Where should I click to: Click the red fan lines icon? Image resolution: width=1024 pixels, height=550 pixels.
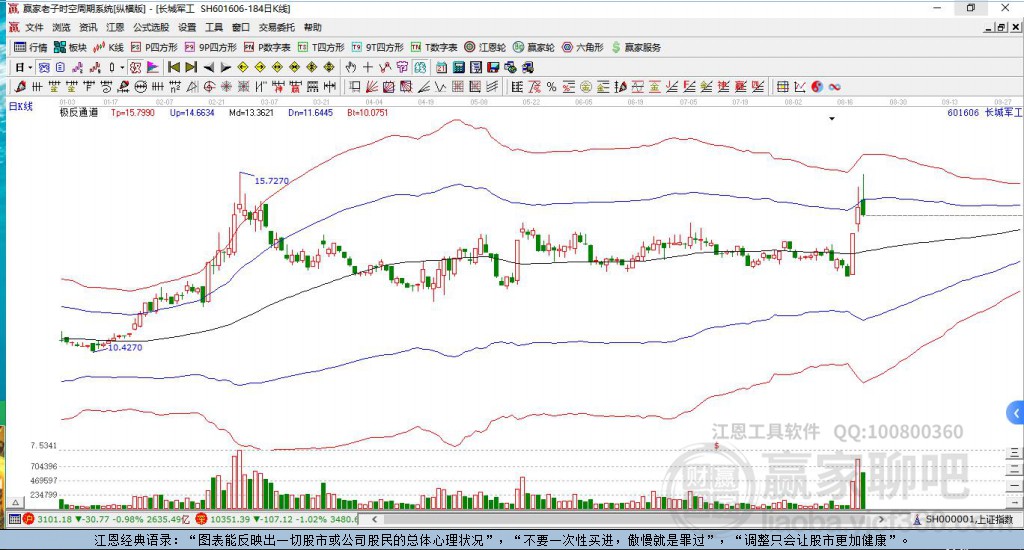click(x=372, y=86)
